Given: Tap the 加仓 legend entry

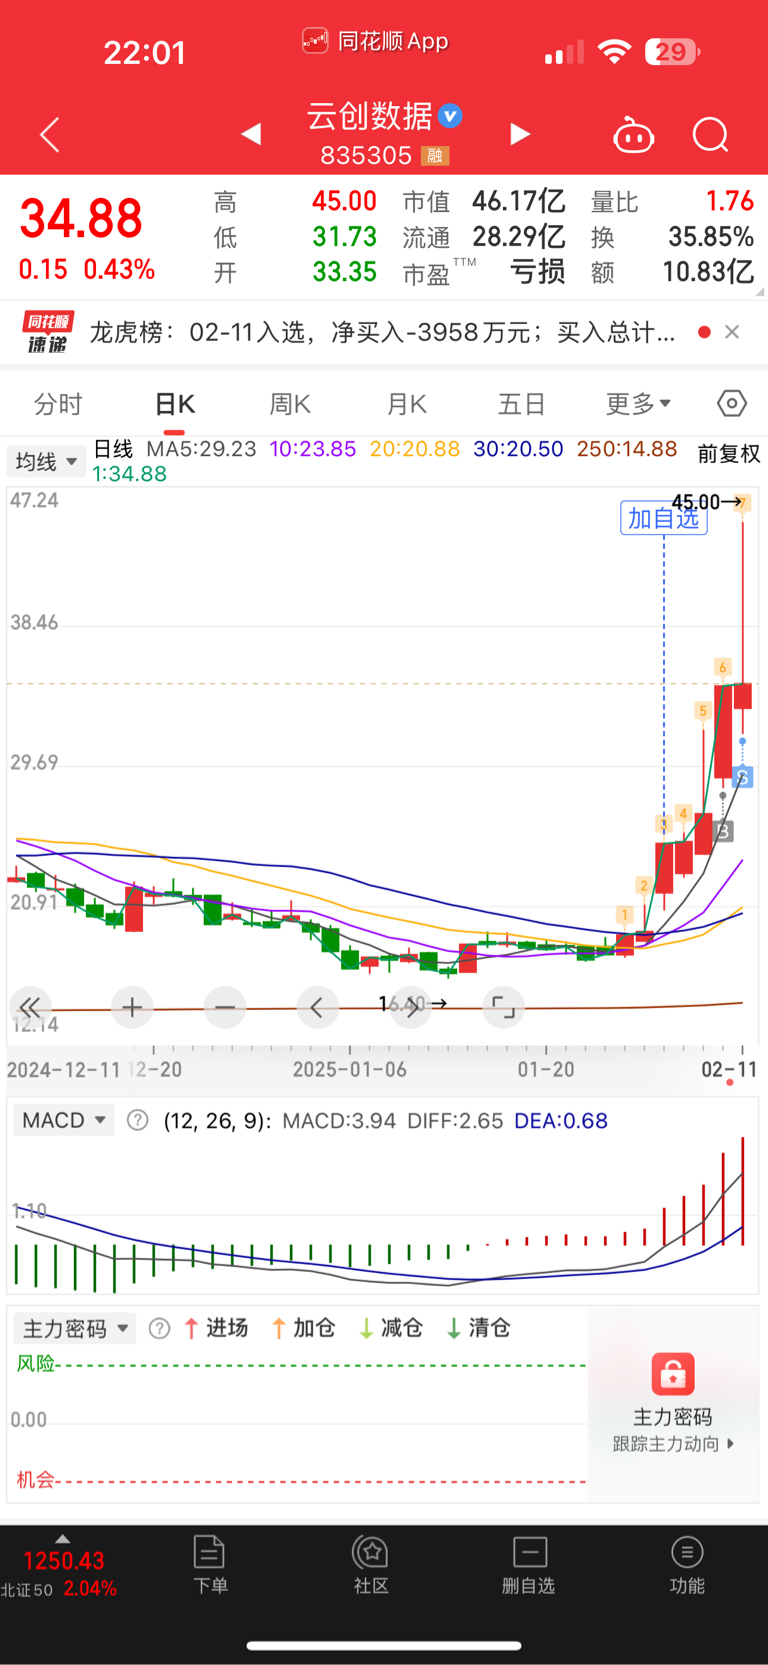Looking at the screenshot, I should (304, 1328).
